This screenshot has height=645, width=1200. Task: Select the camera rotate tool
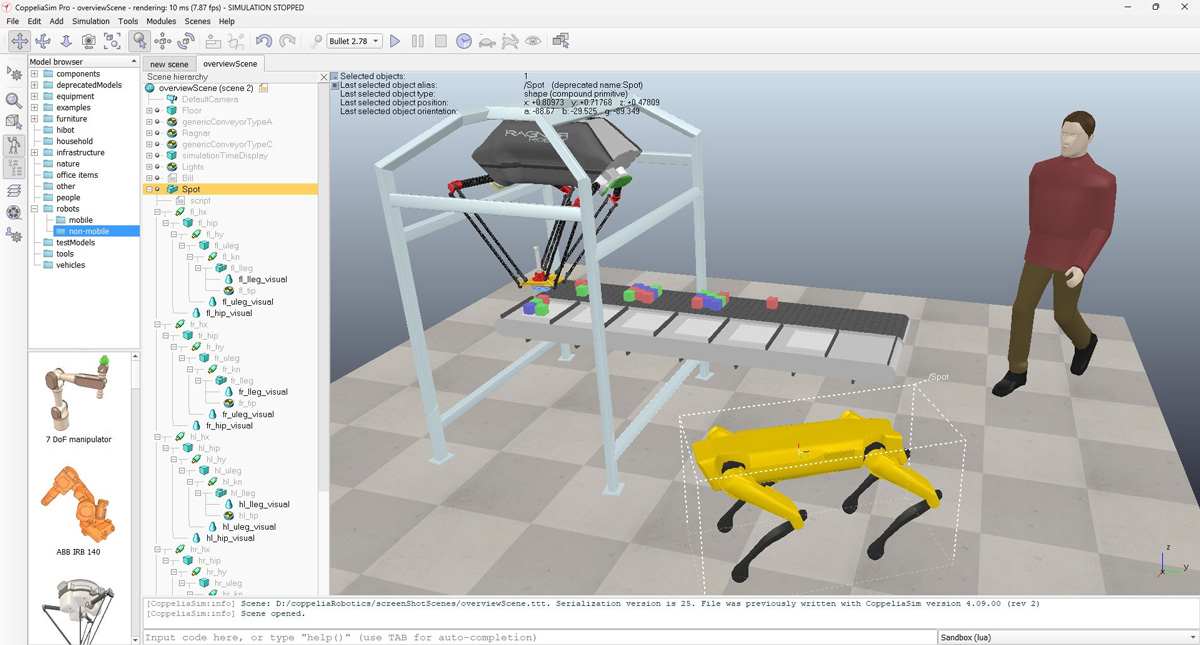pyautogui.click(x=43, y=41)
